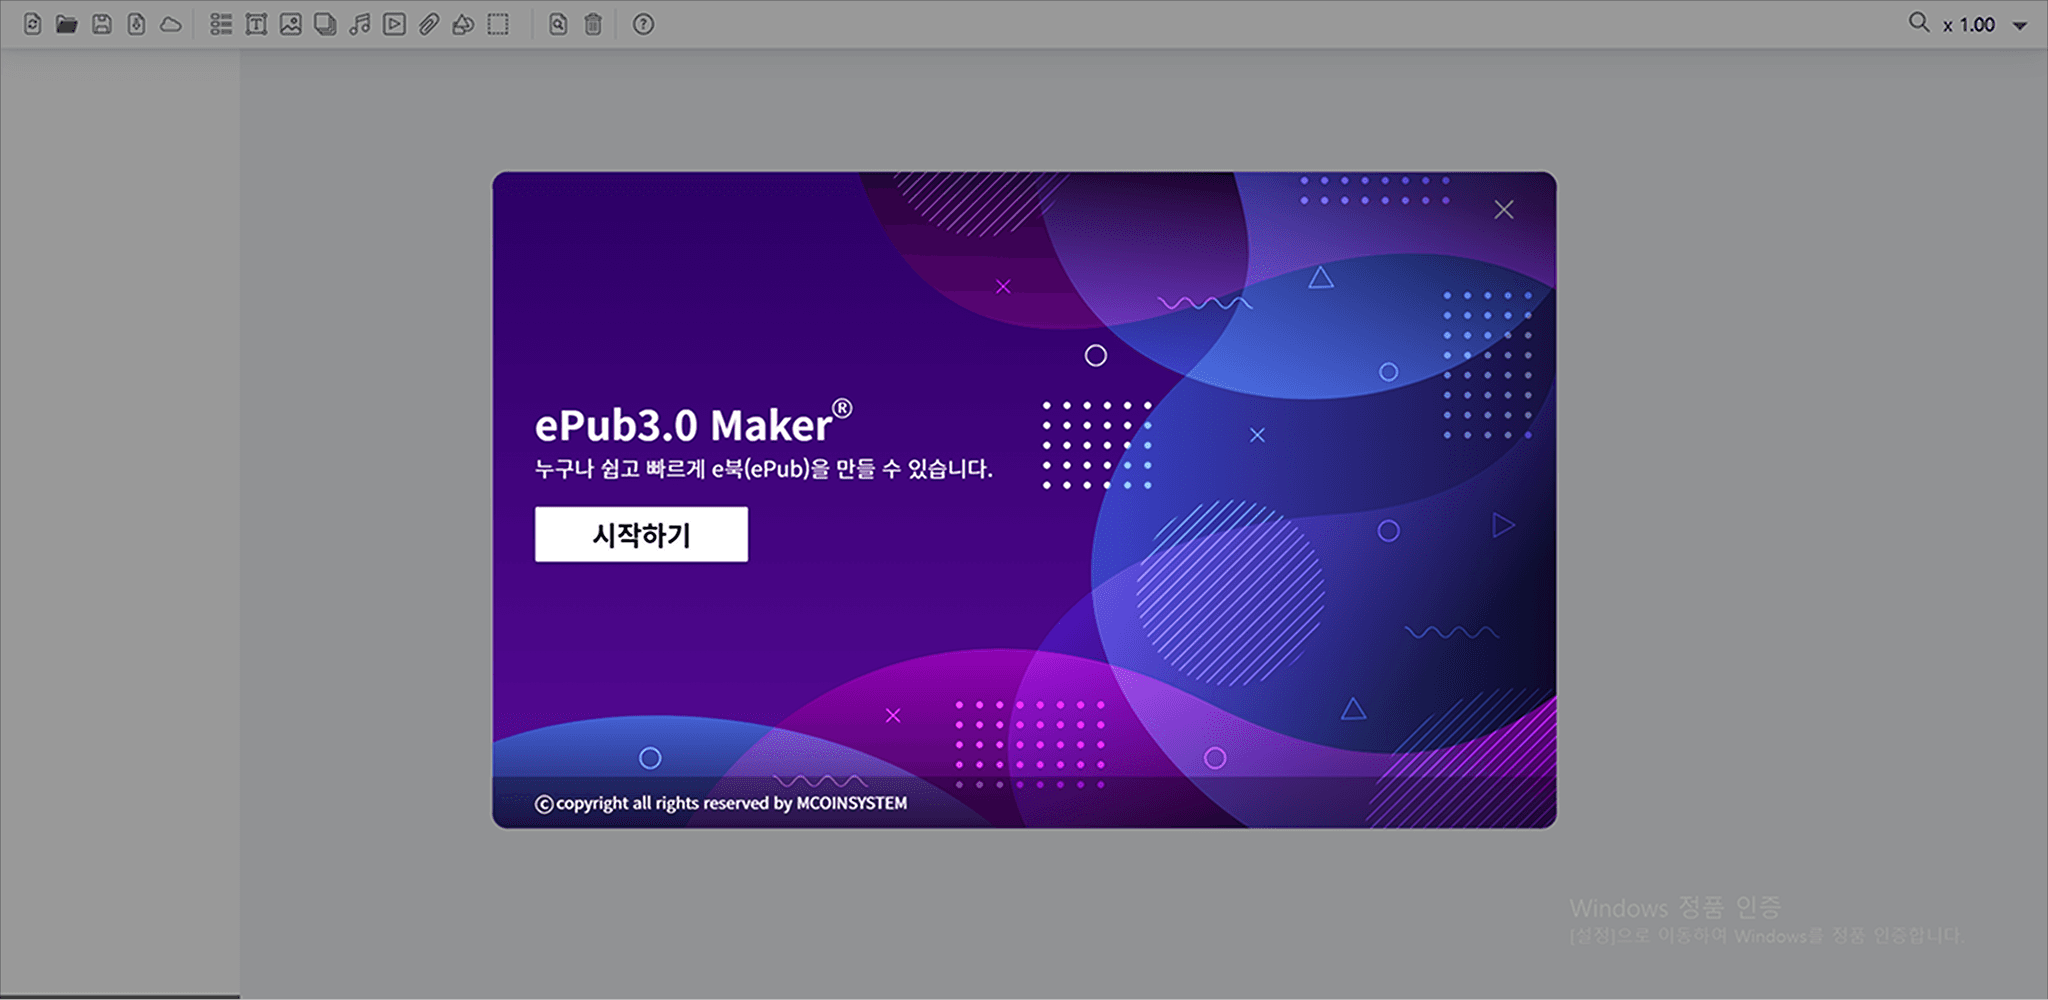Save the project with the floppy disk icon
2048x1000 pixels.
[x=102, y=24]
